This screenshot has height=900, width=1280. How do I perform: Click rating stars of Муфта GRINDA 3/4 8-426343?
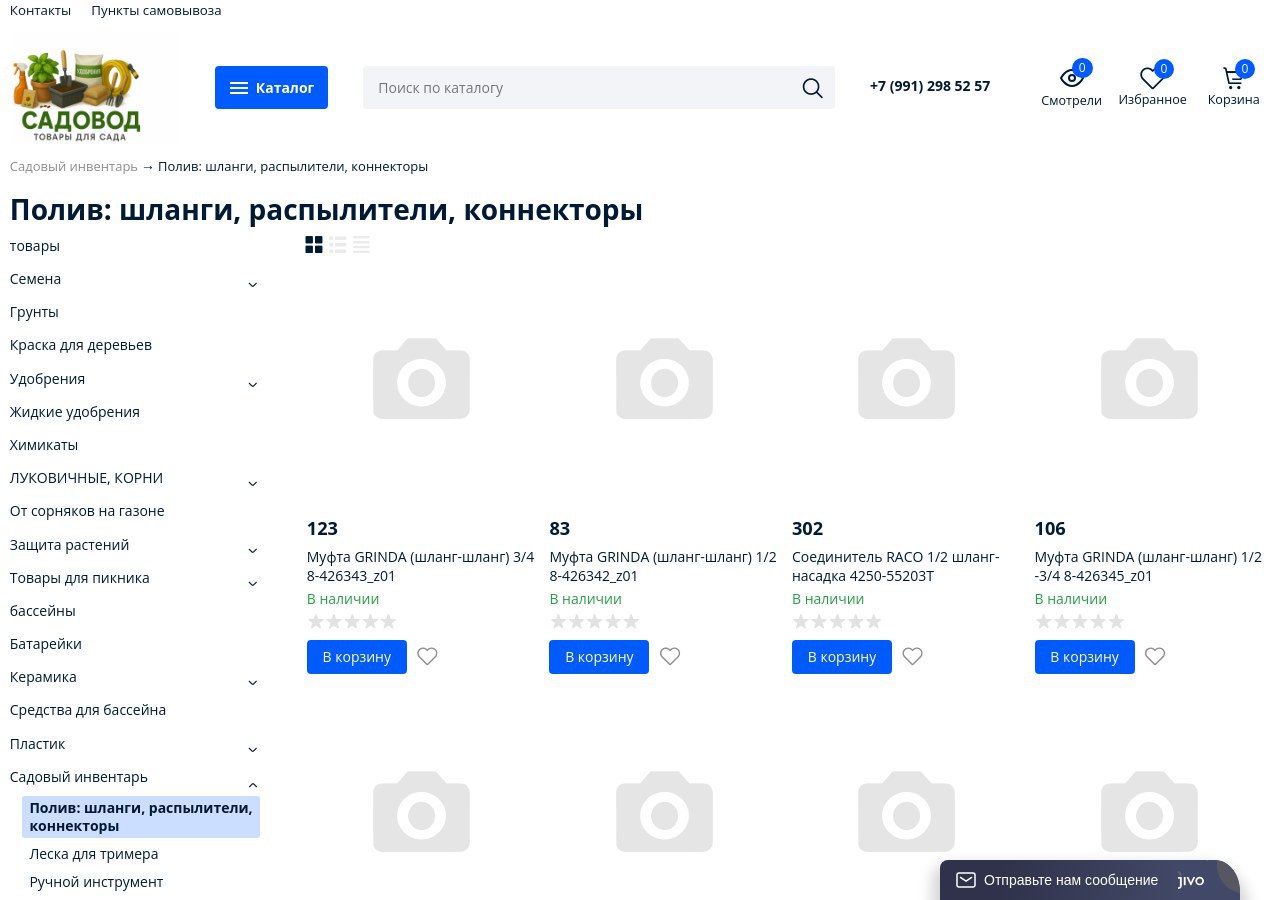pyautogui.click(x=352, y=622)
